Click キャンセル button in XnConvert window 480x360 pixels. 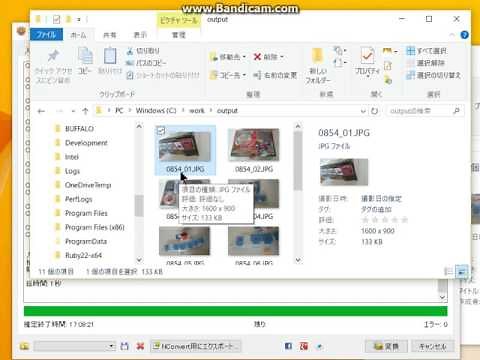coord(432,346)
